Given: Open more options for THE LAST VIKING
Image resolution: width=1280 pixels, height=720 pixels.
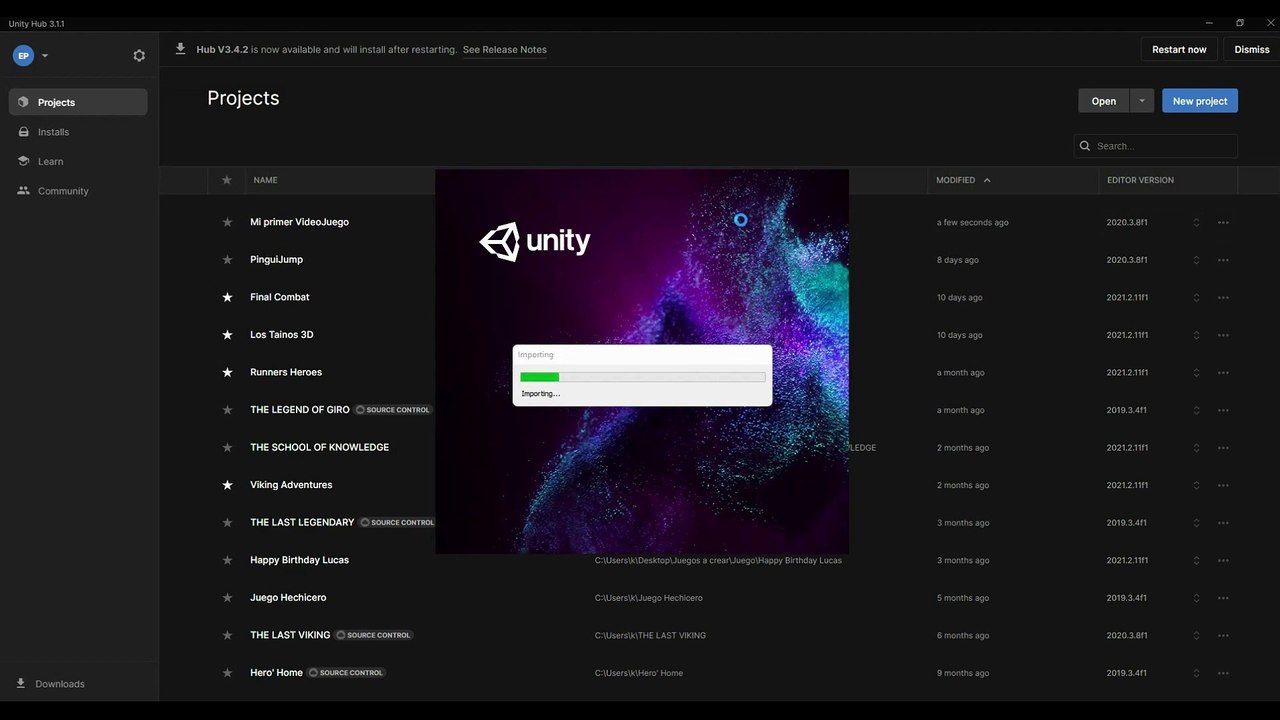Looking at the screenshot, I should tap(1223, 635).
